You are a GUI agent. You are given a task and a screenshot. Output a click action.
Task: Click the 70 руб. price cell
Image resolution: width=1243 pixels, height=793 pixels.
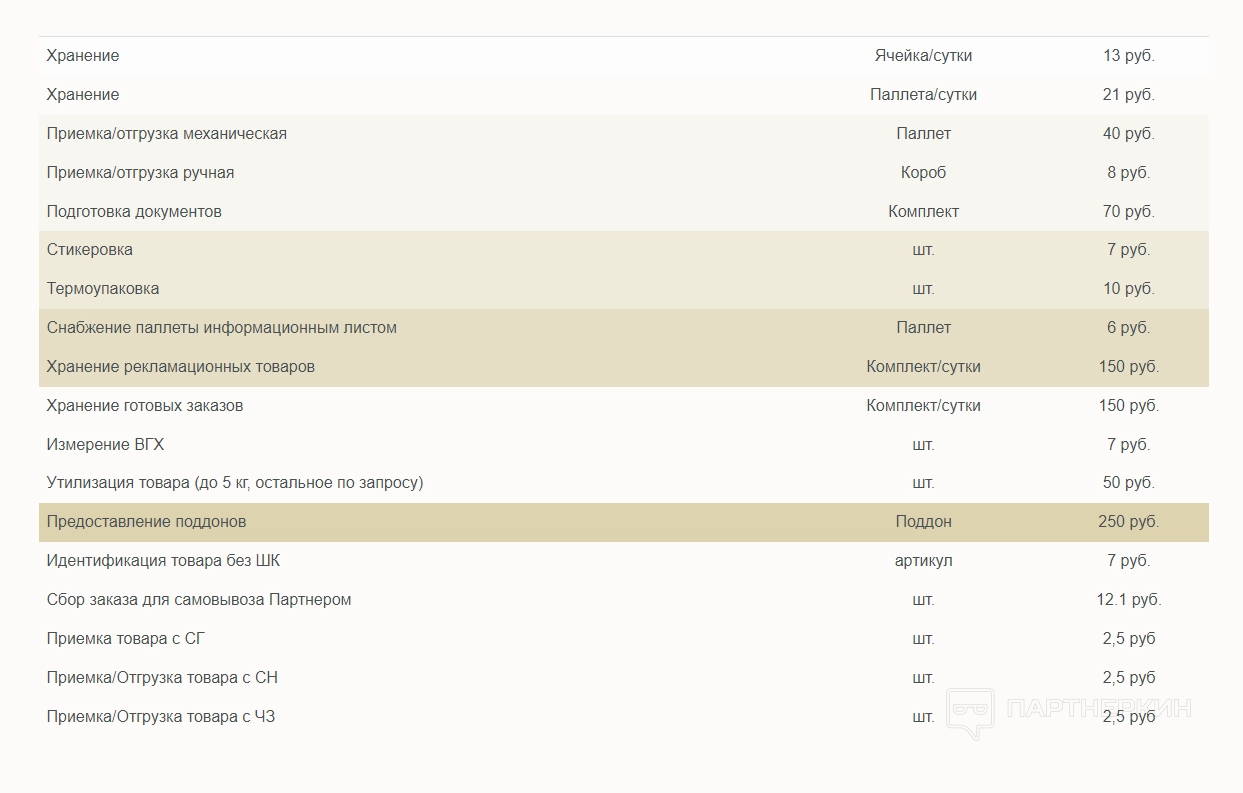tap(1128, 212)
